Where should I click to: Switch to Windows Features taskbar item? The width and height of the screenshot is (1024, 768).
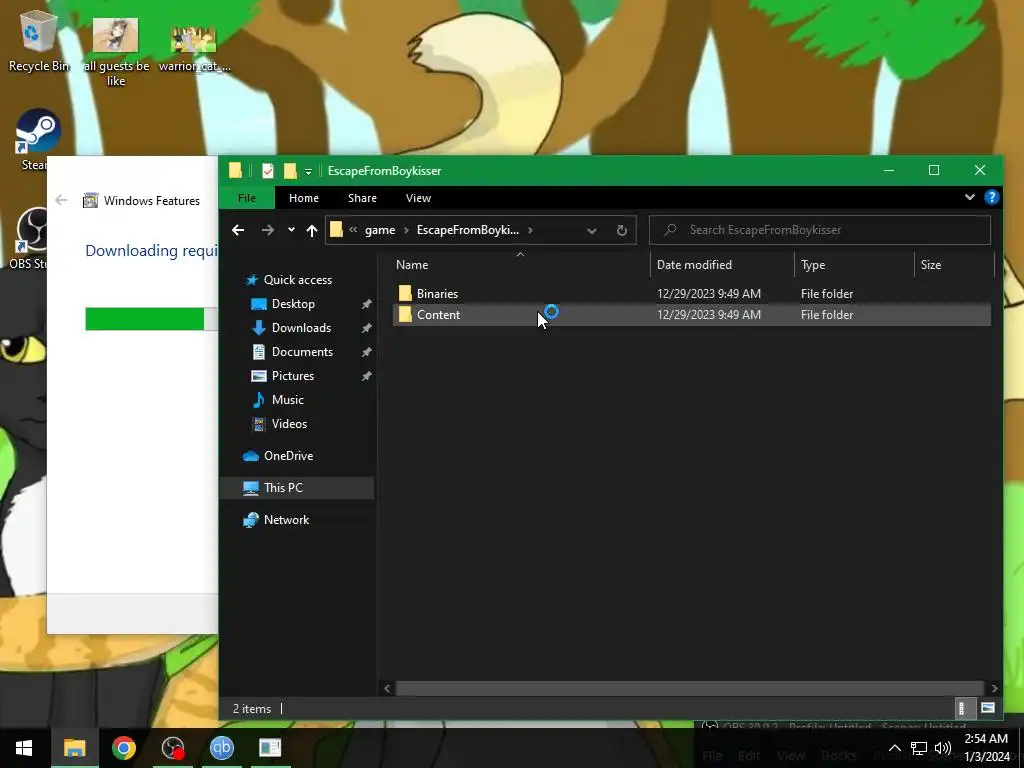tap(270, 748)
